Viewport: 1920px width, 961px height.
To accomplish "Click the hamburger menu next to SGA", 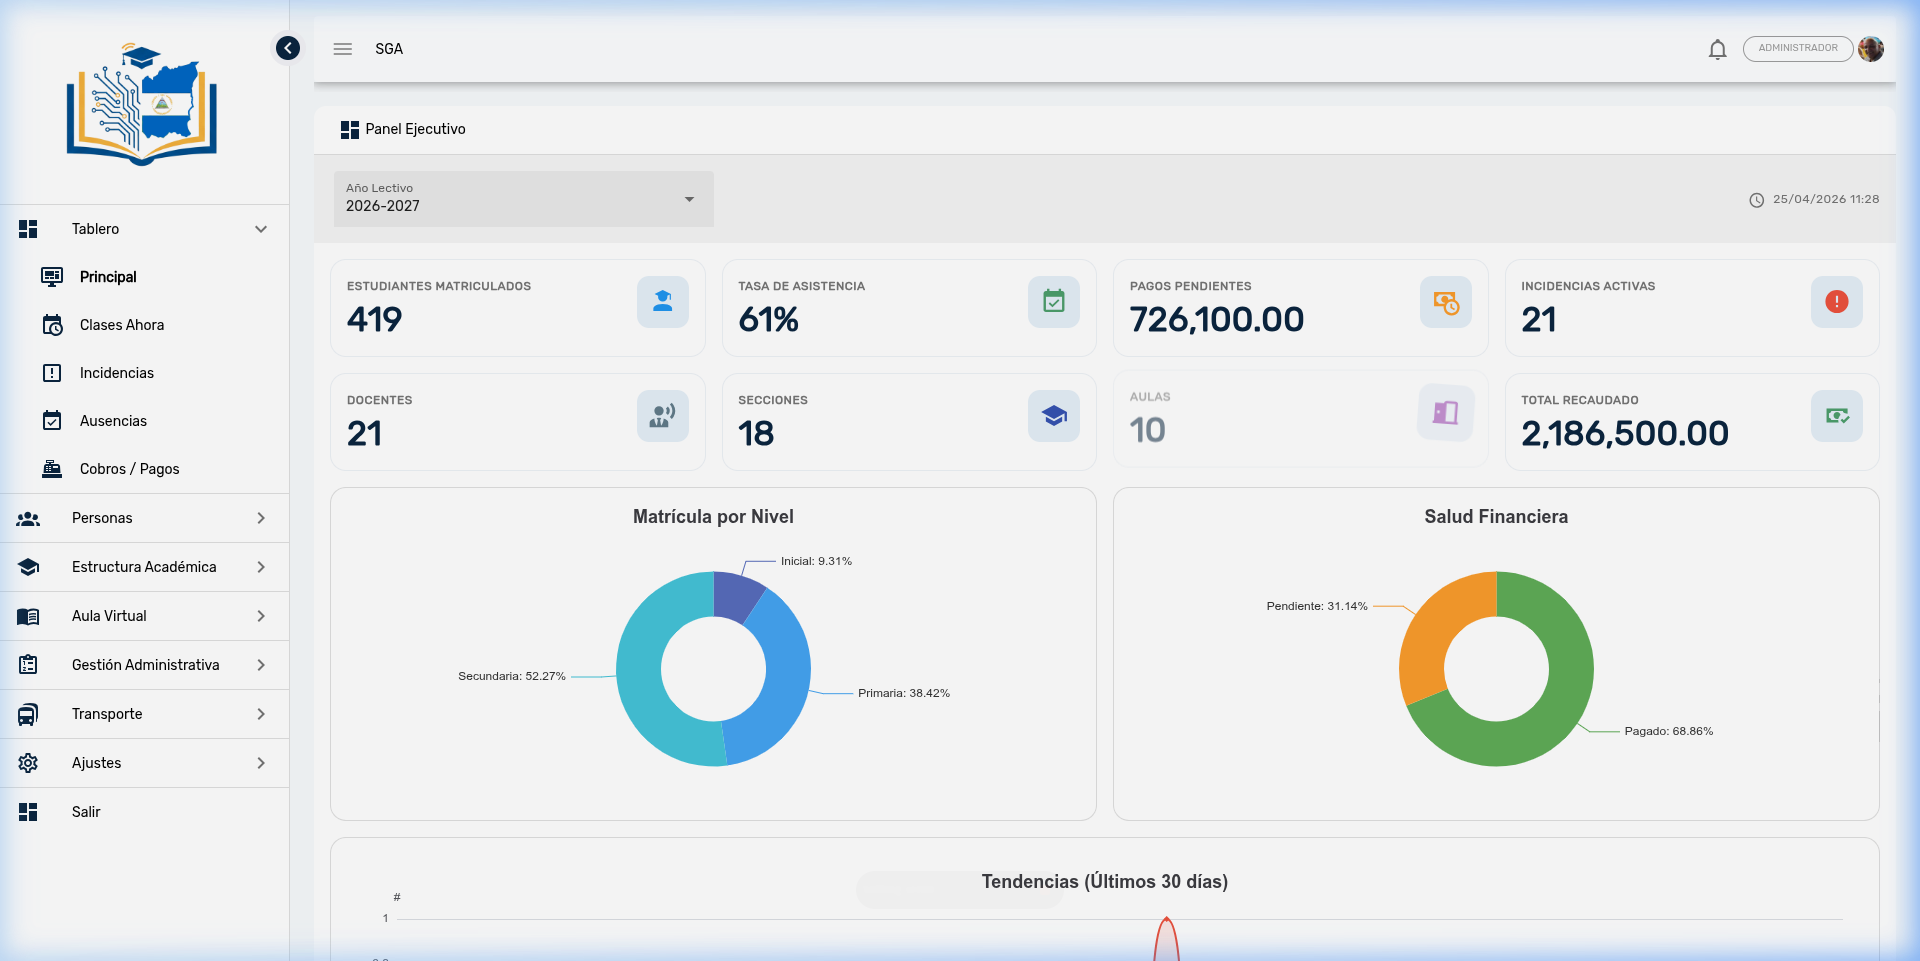I will pos(342,48).
